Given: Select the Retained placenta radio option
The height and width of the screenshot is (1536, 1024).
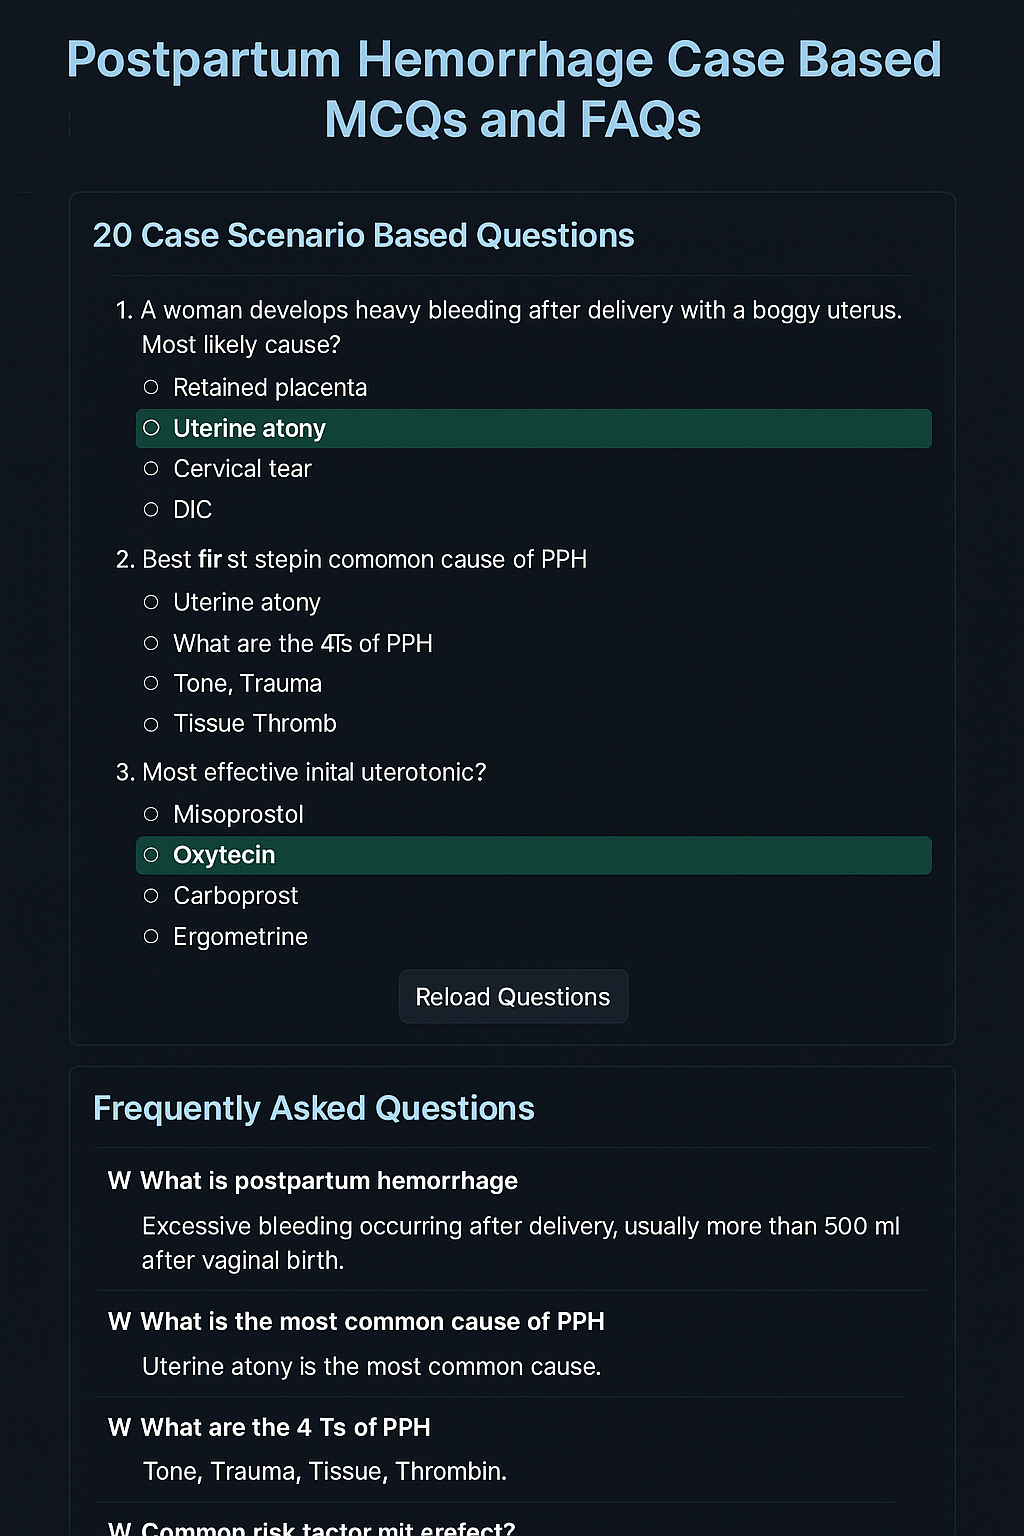Looking at the screenshot, I should click(x=151, y=388).
